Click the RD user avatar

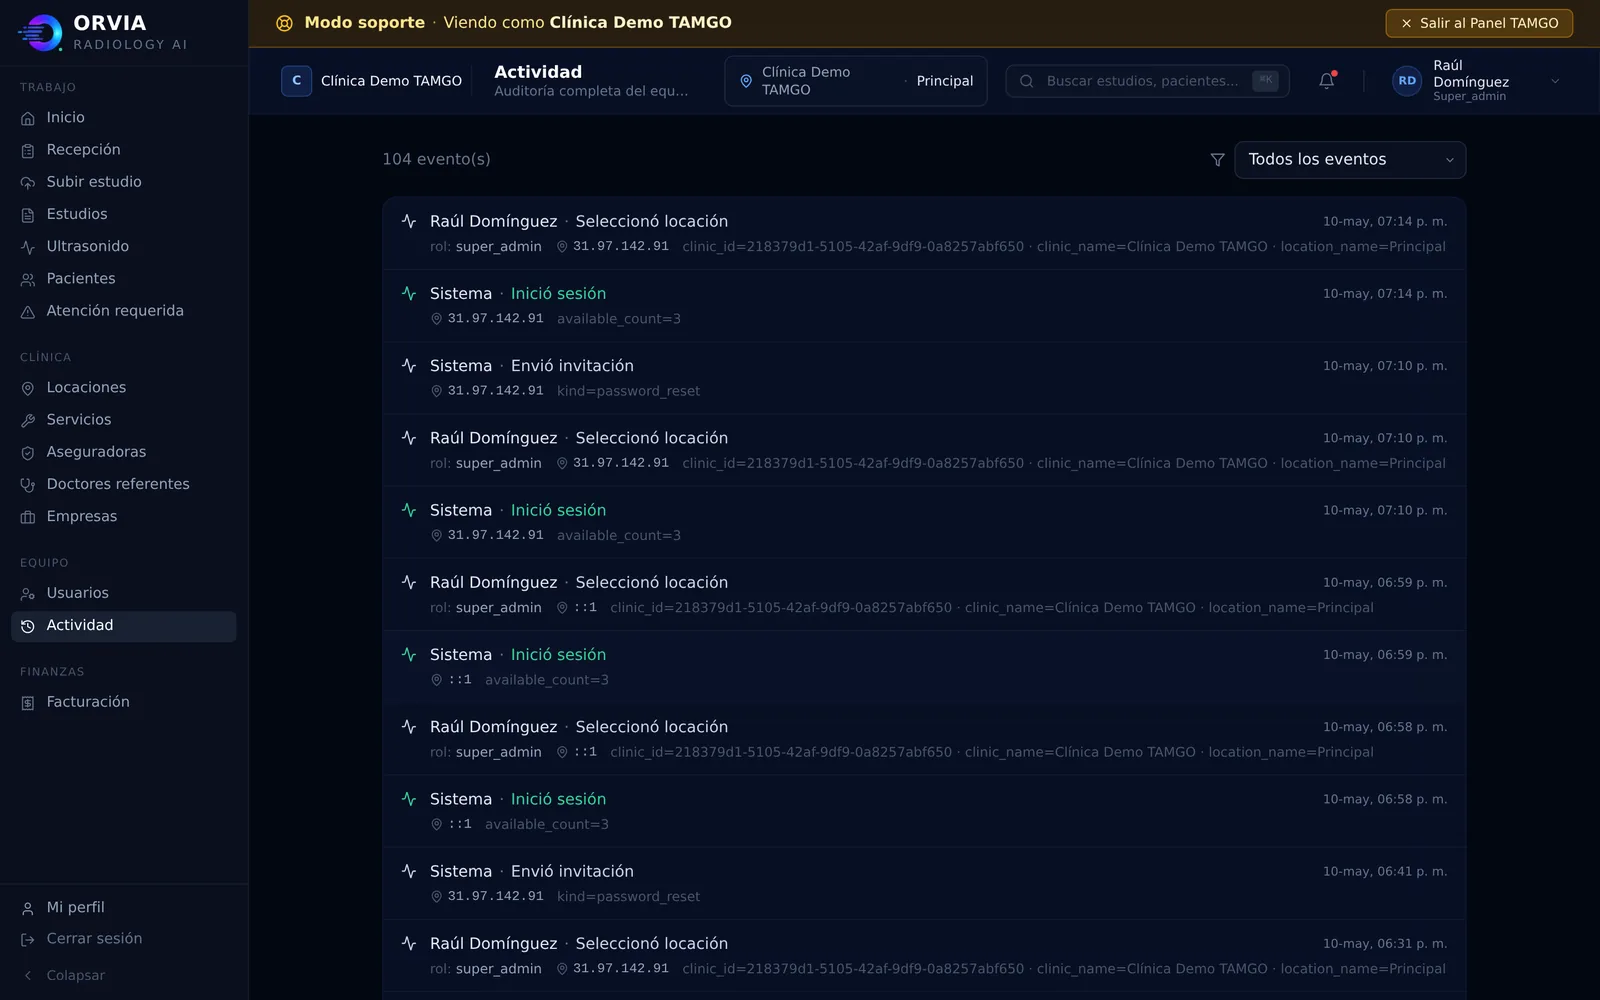point(1407,81)
